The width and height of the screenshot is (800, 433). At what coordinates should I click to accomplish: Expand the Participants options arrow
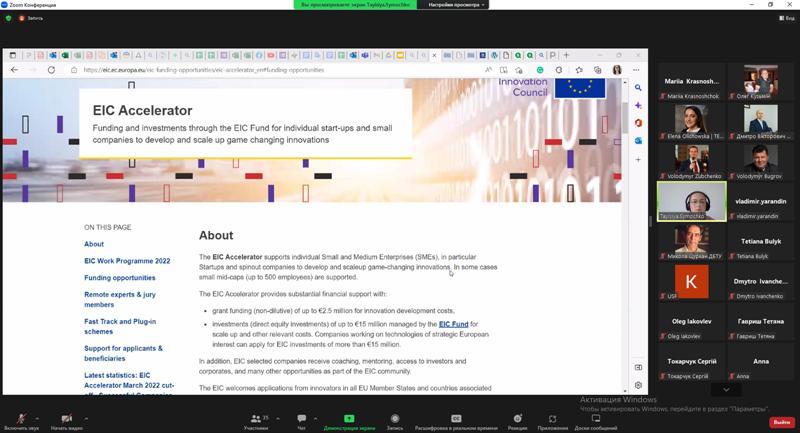[x=278, y=419]
